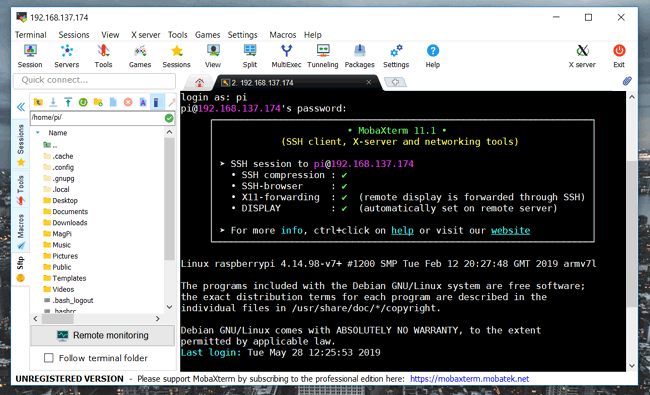Create new file in SFTP toolbar

coord(113,102)
